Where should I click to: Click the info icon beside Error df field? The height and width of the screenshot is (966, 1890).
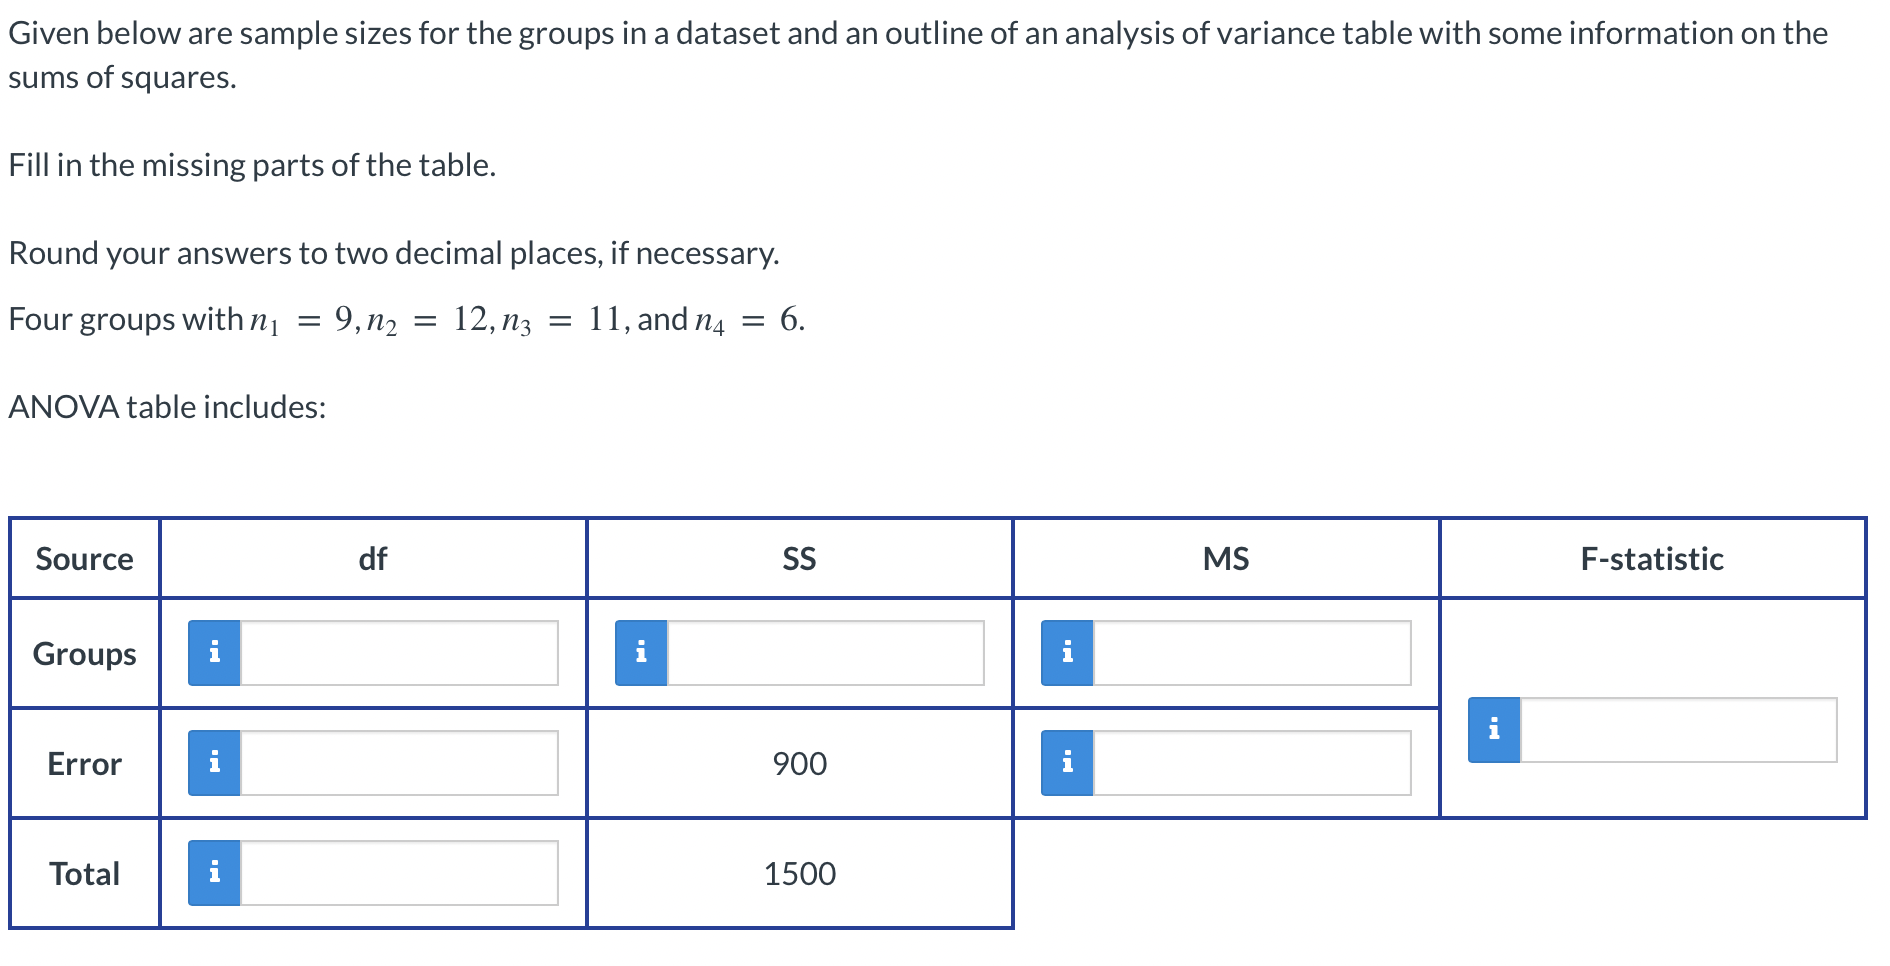coord(213,763)
